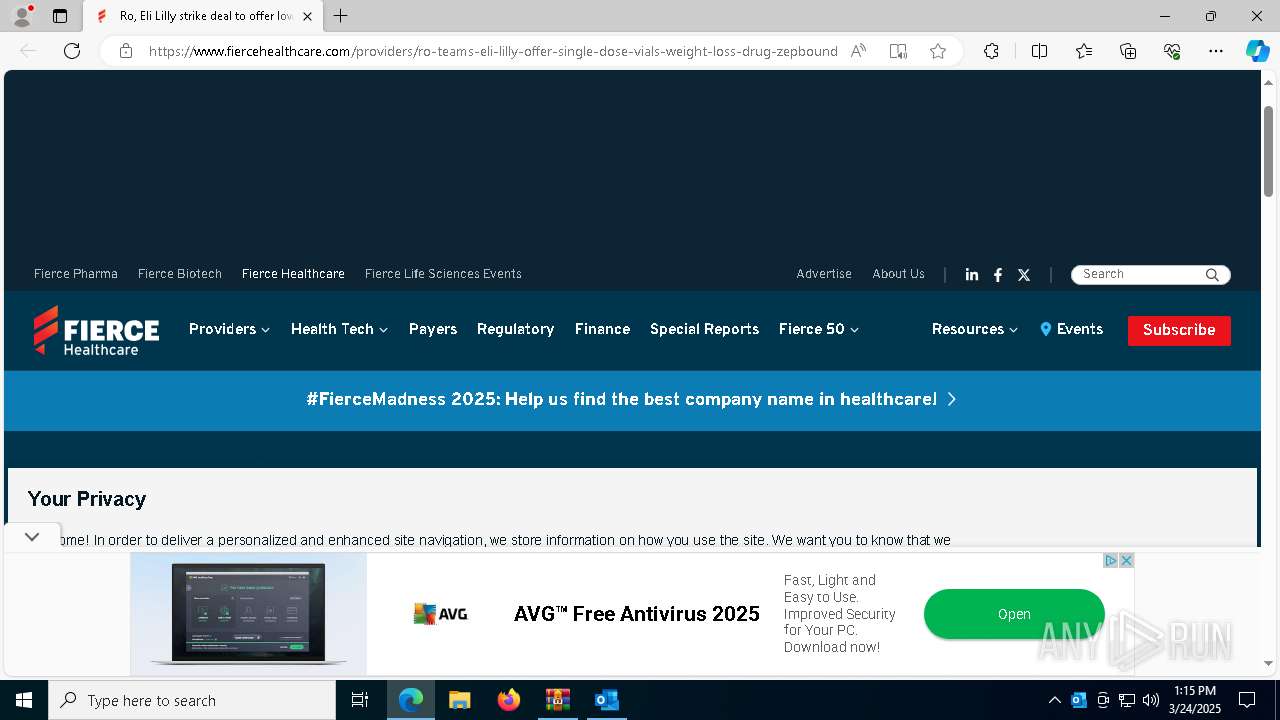
Task: Click the address bar URL
Action: [493, 51]
